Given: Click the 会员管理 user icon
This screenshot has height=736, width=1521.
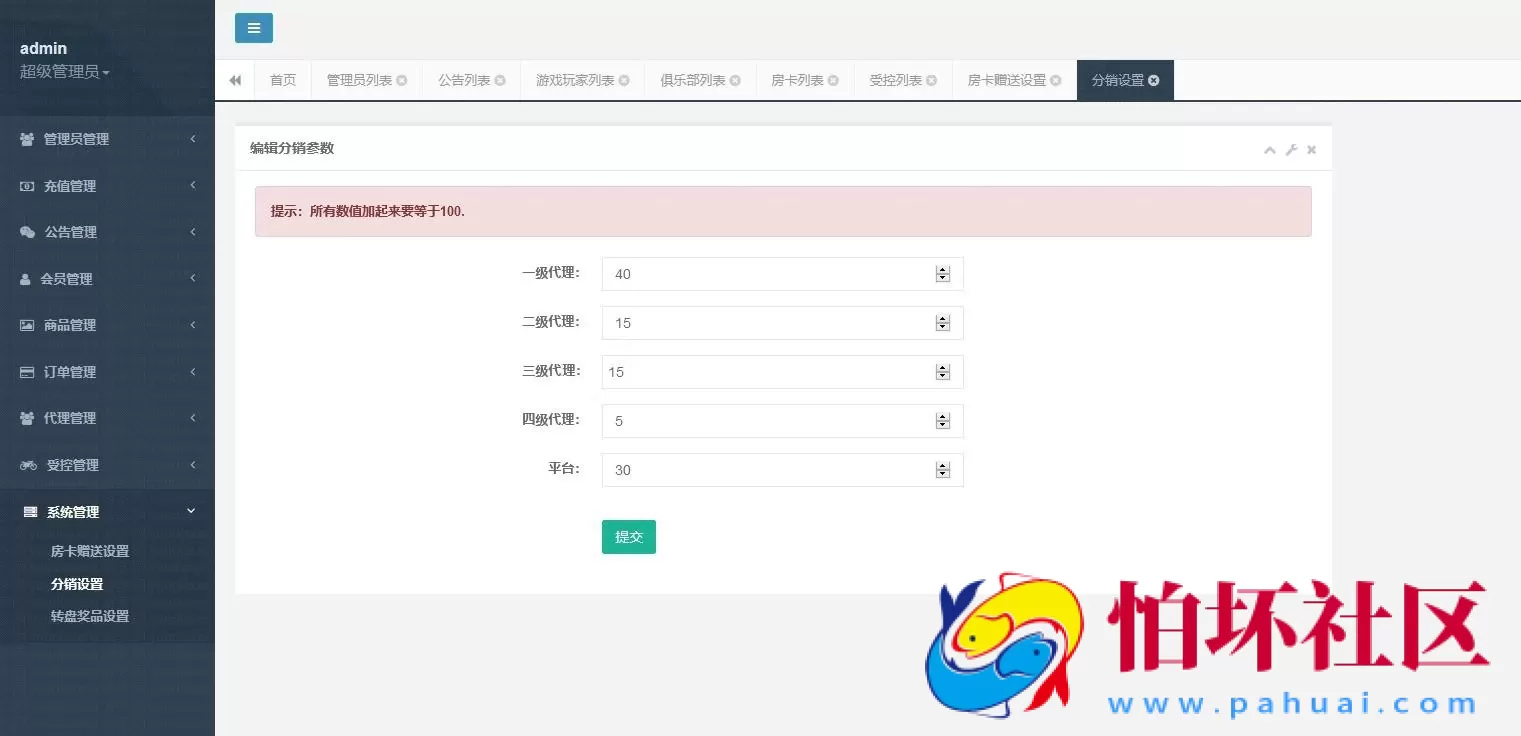Looking at the screenshot, I should pyautogui.click(x=25, y=278).
